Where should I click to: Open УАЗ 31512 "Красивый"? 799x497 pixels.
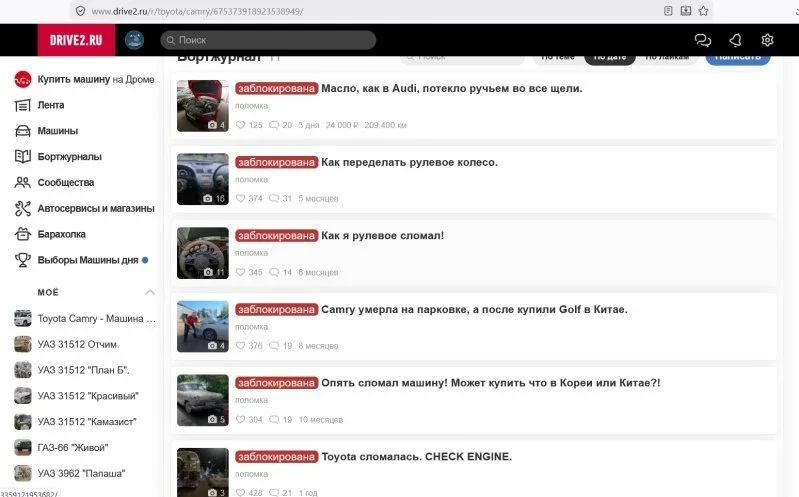[88, 396]
